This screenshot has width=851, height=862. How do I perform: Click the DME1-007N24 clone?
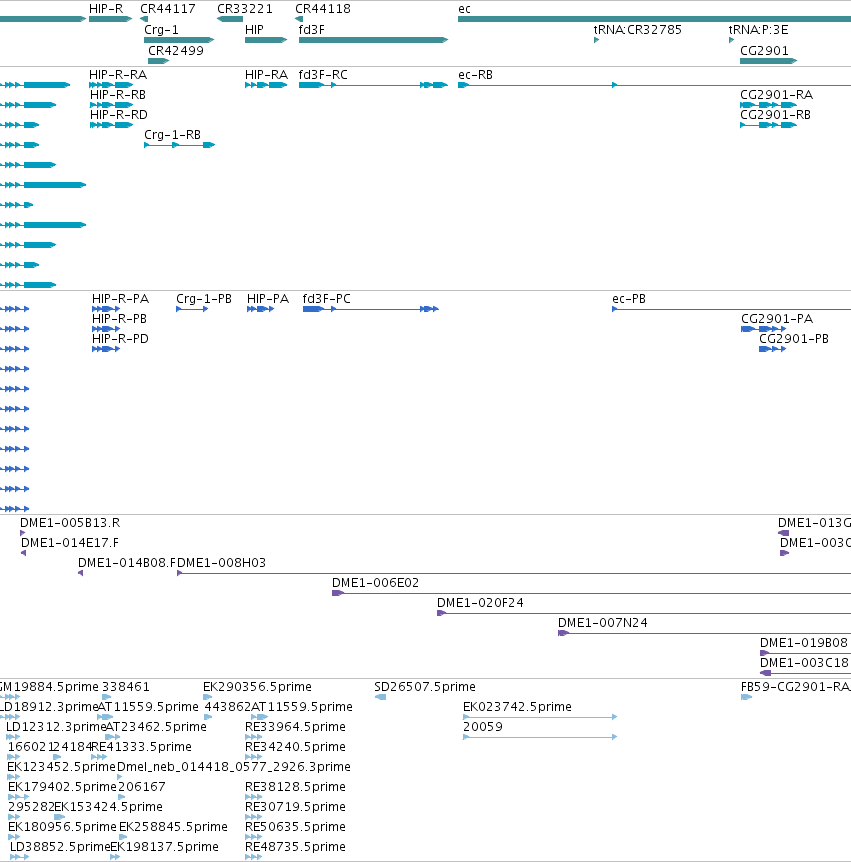coord(704,633)
